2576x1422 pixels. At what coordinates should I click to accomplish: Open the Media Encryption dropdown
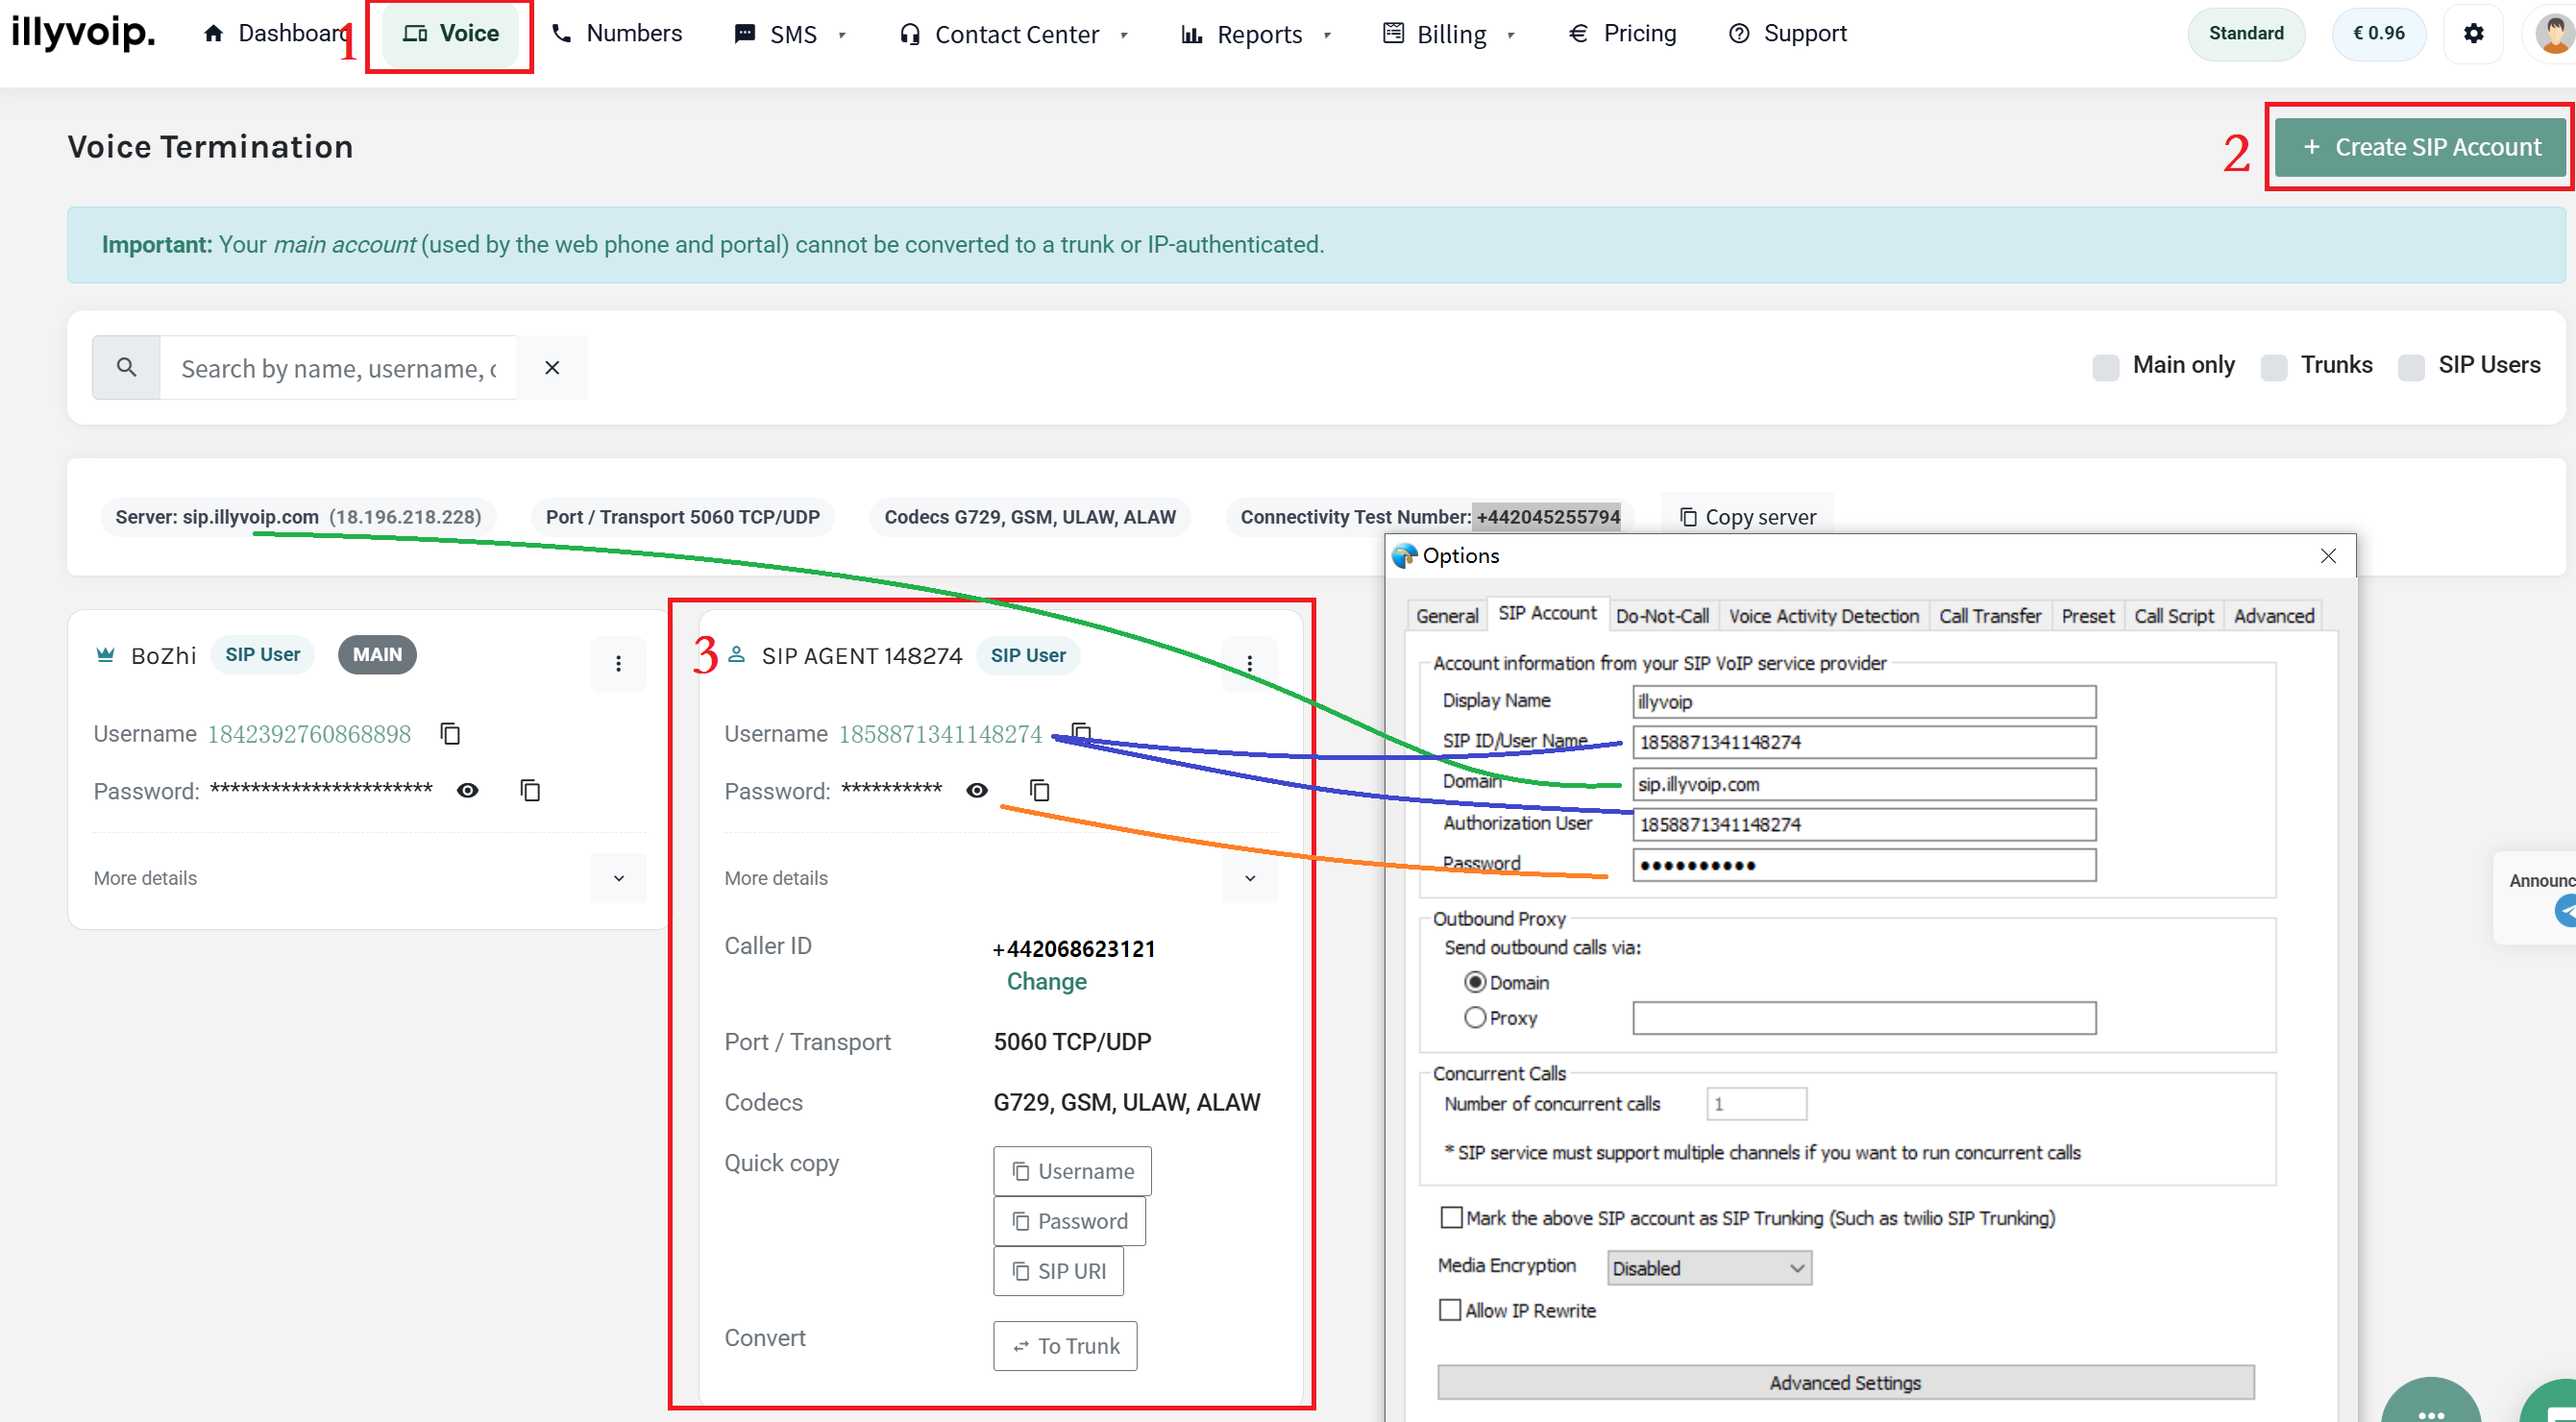point(1707,1267)
